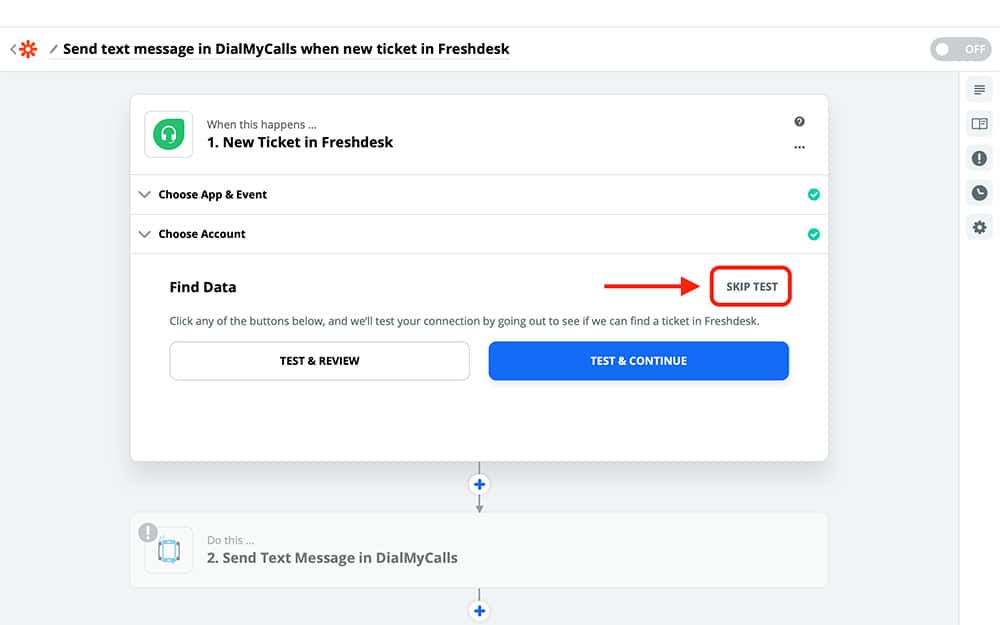
Task: Toggle the Zap ON/OFF switch
Action: point(960,49)
